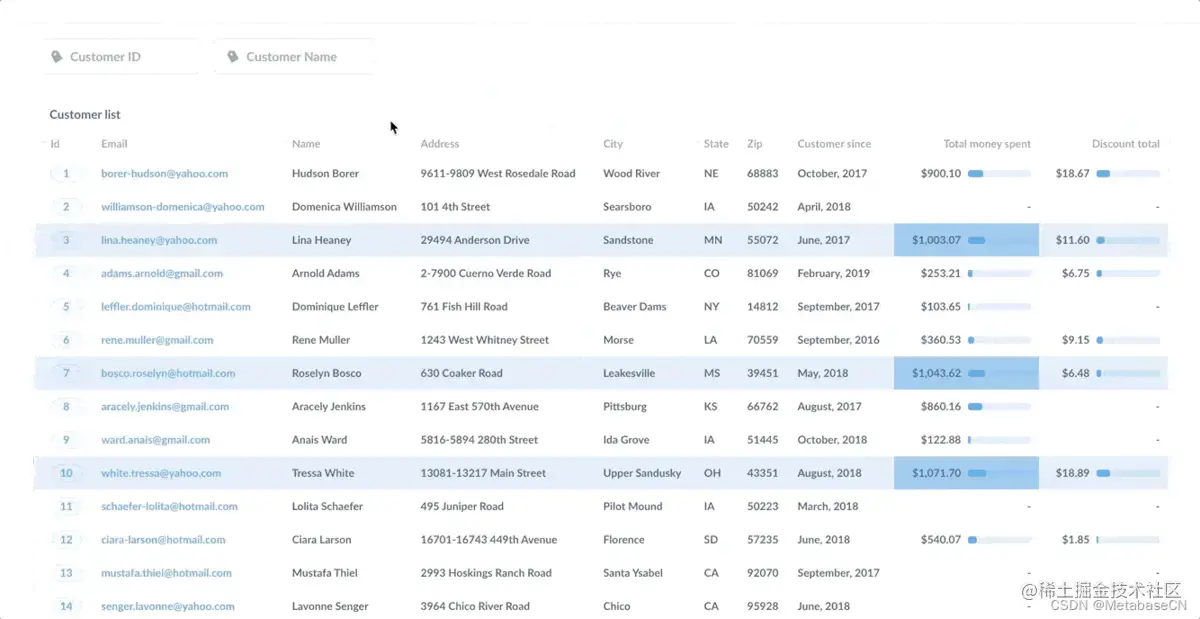Viewport: 1200px width, 619px height.
Task: Sort by the Id column header
Action: click(55, 144)
